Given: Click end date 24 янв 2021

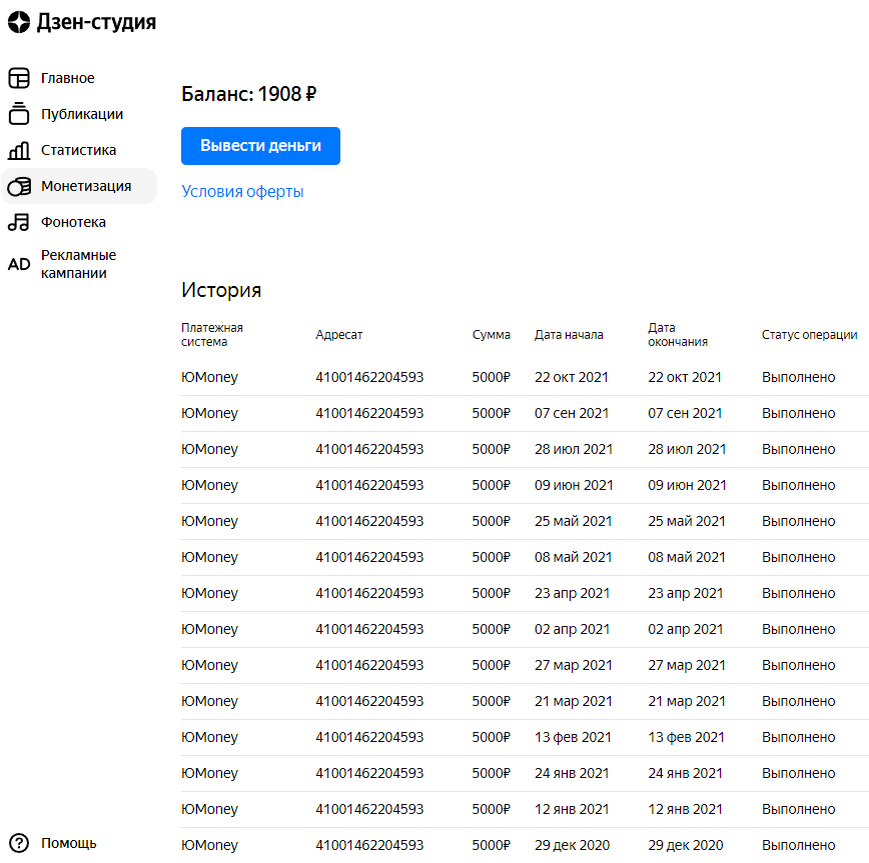Looking at the screenshot, I should [x=685, y=774].
